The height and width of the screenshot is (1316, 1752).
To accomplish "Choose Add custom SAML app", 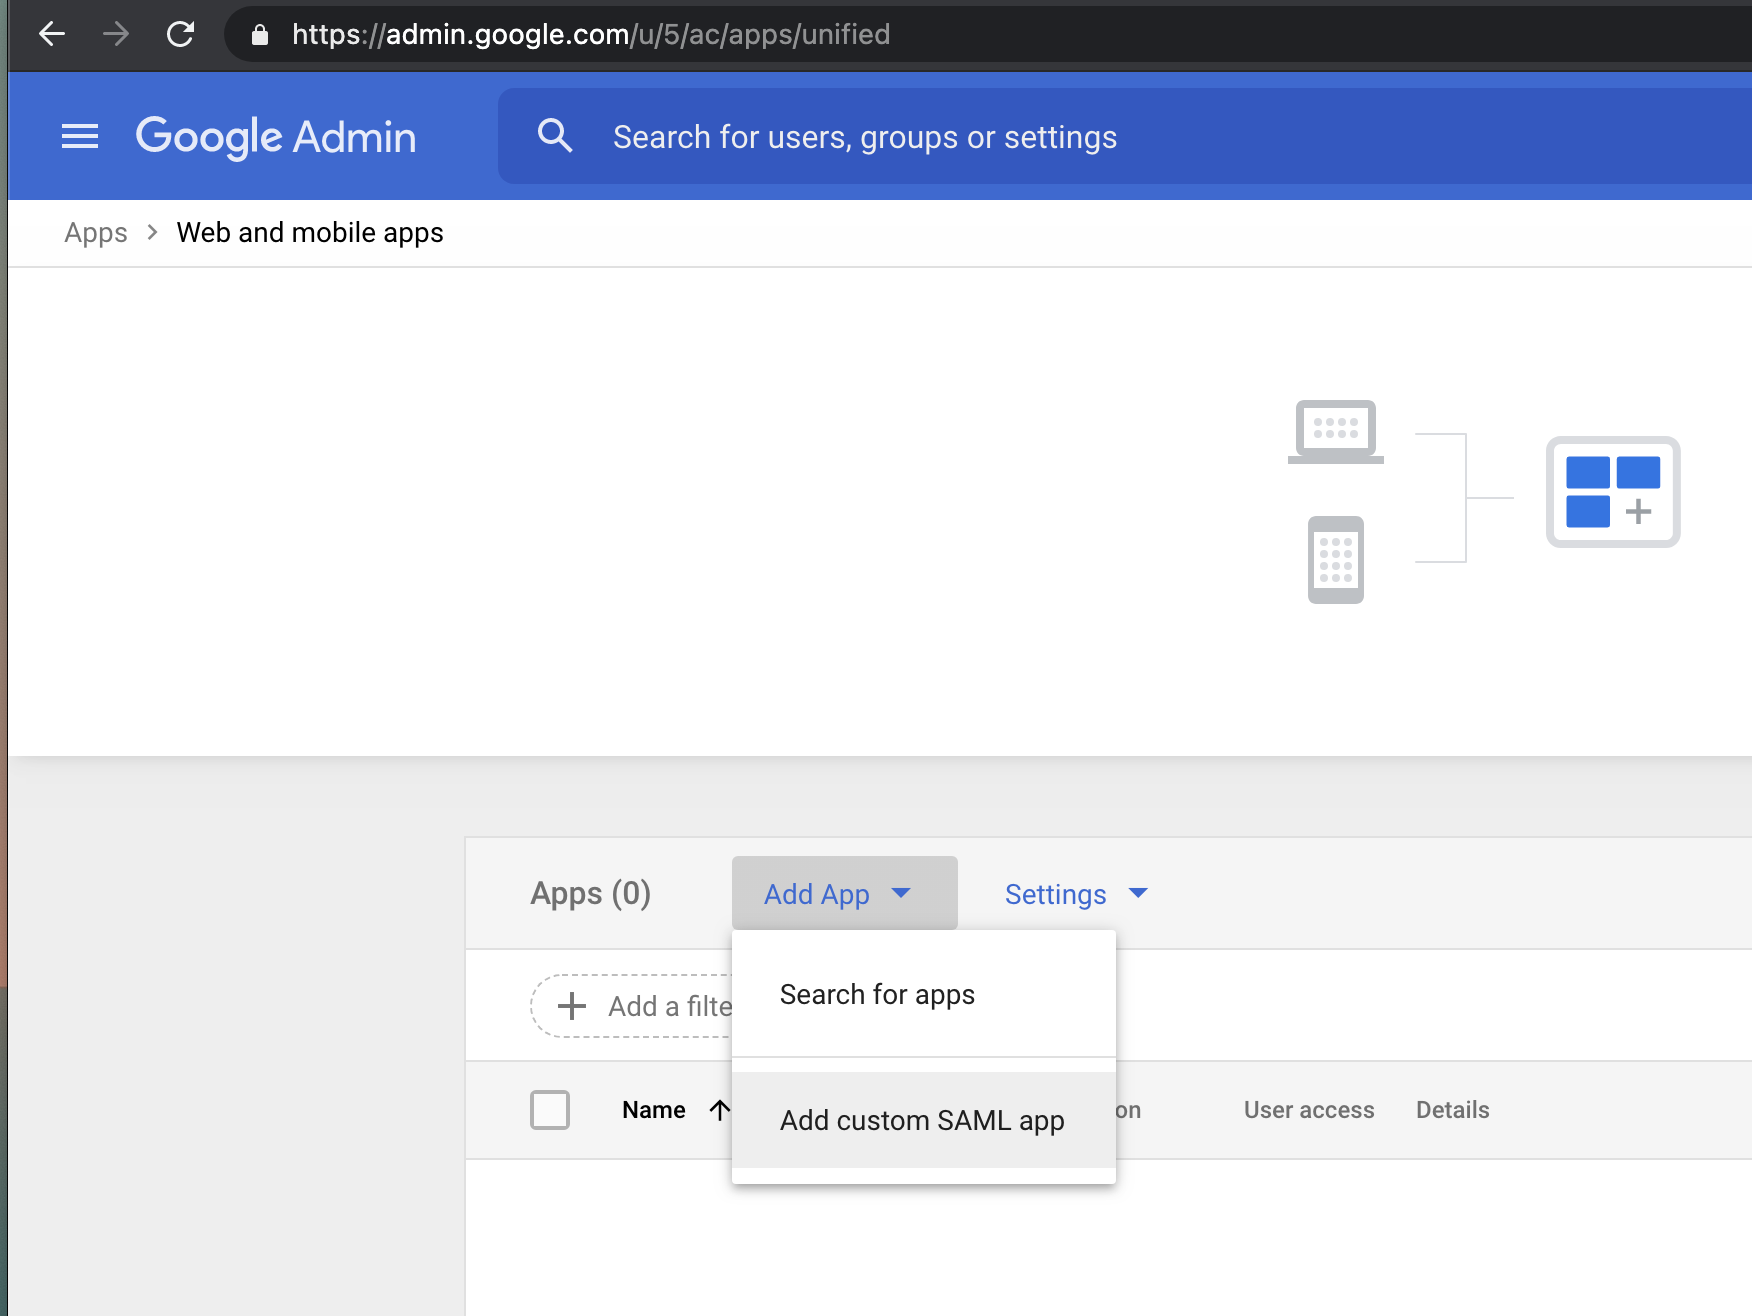I will 922,1120.
